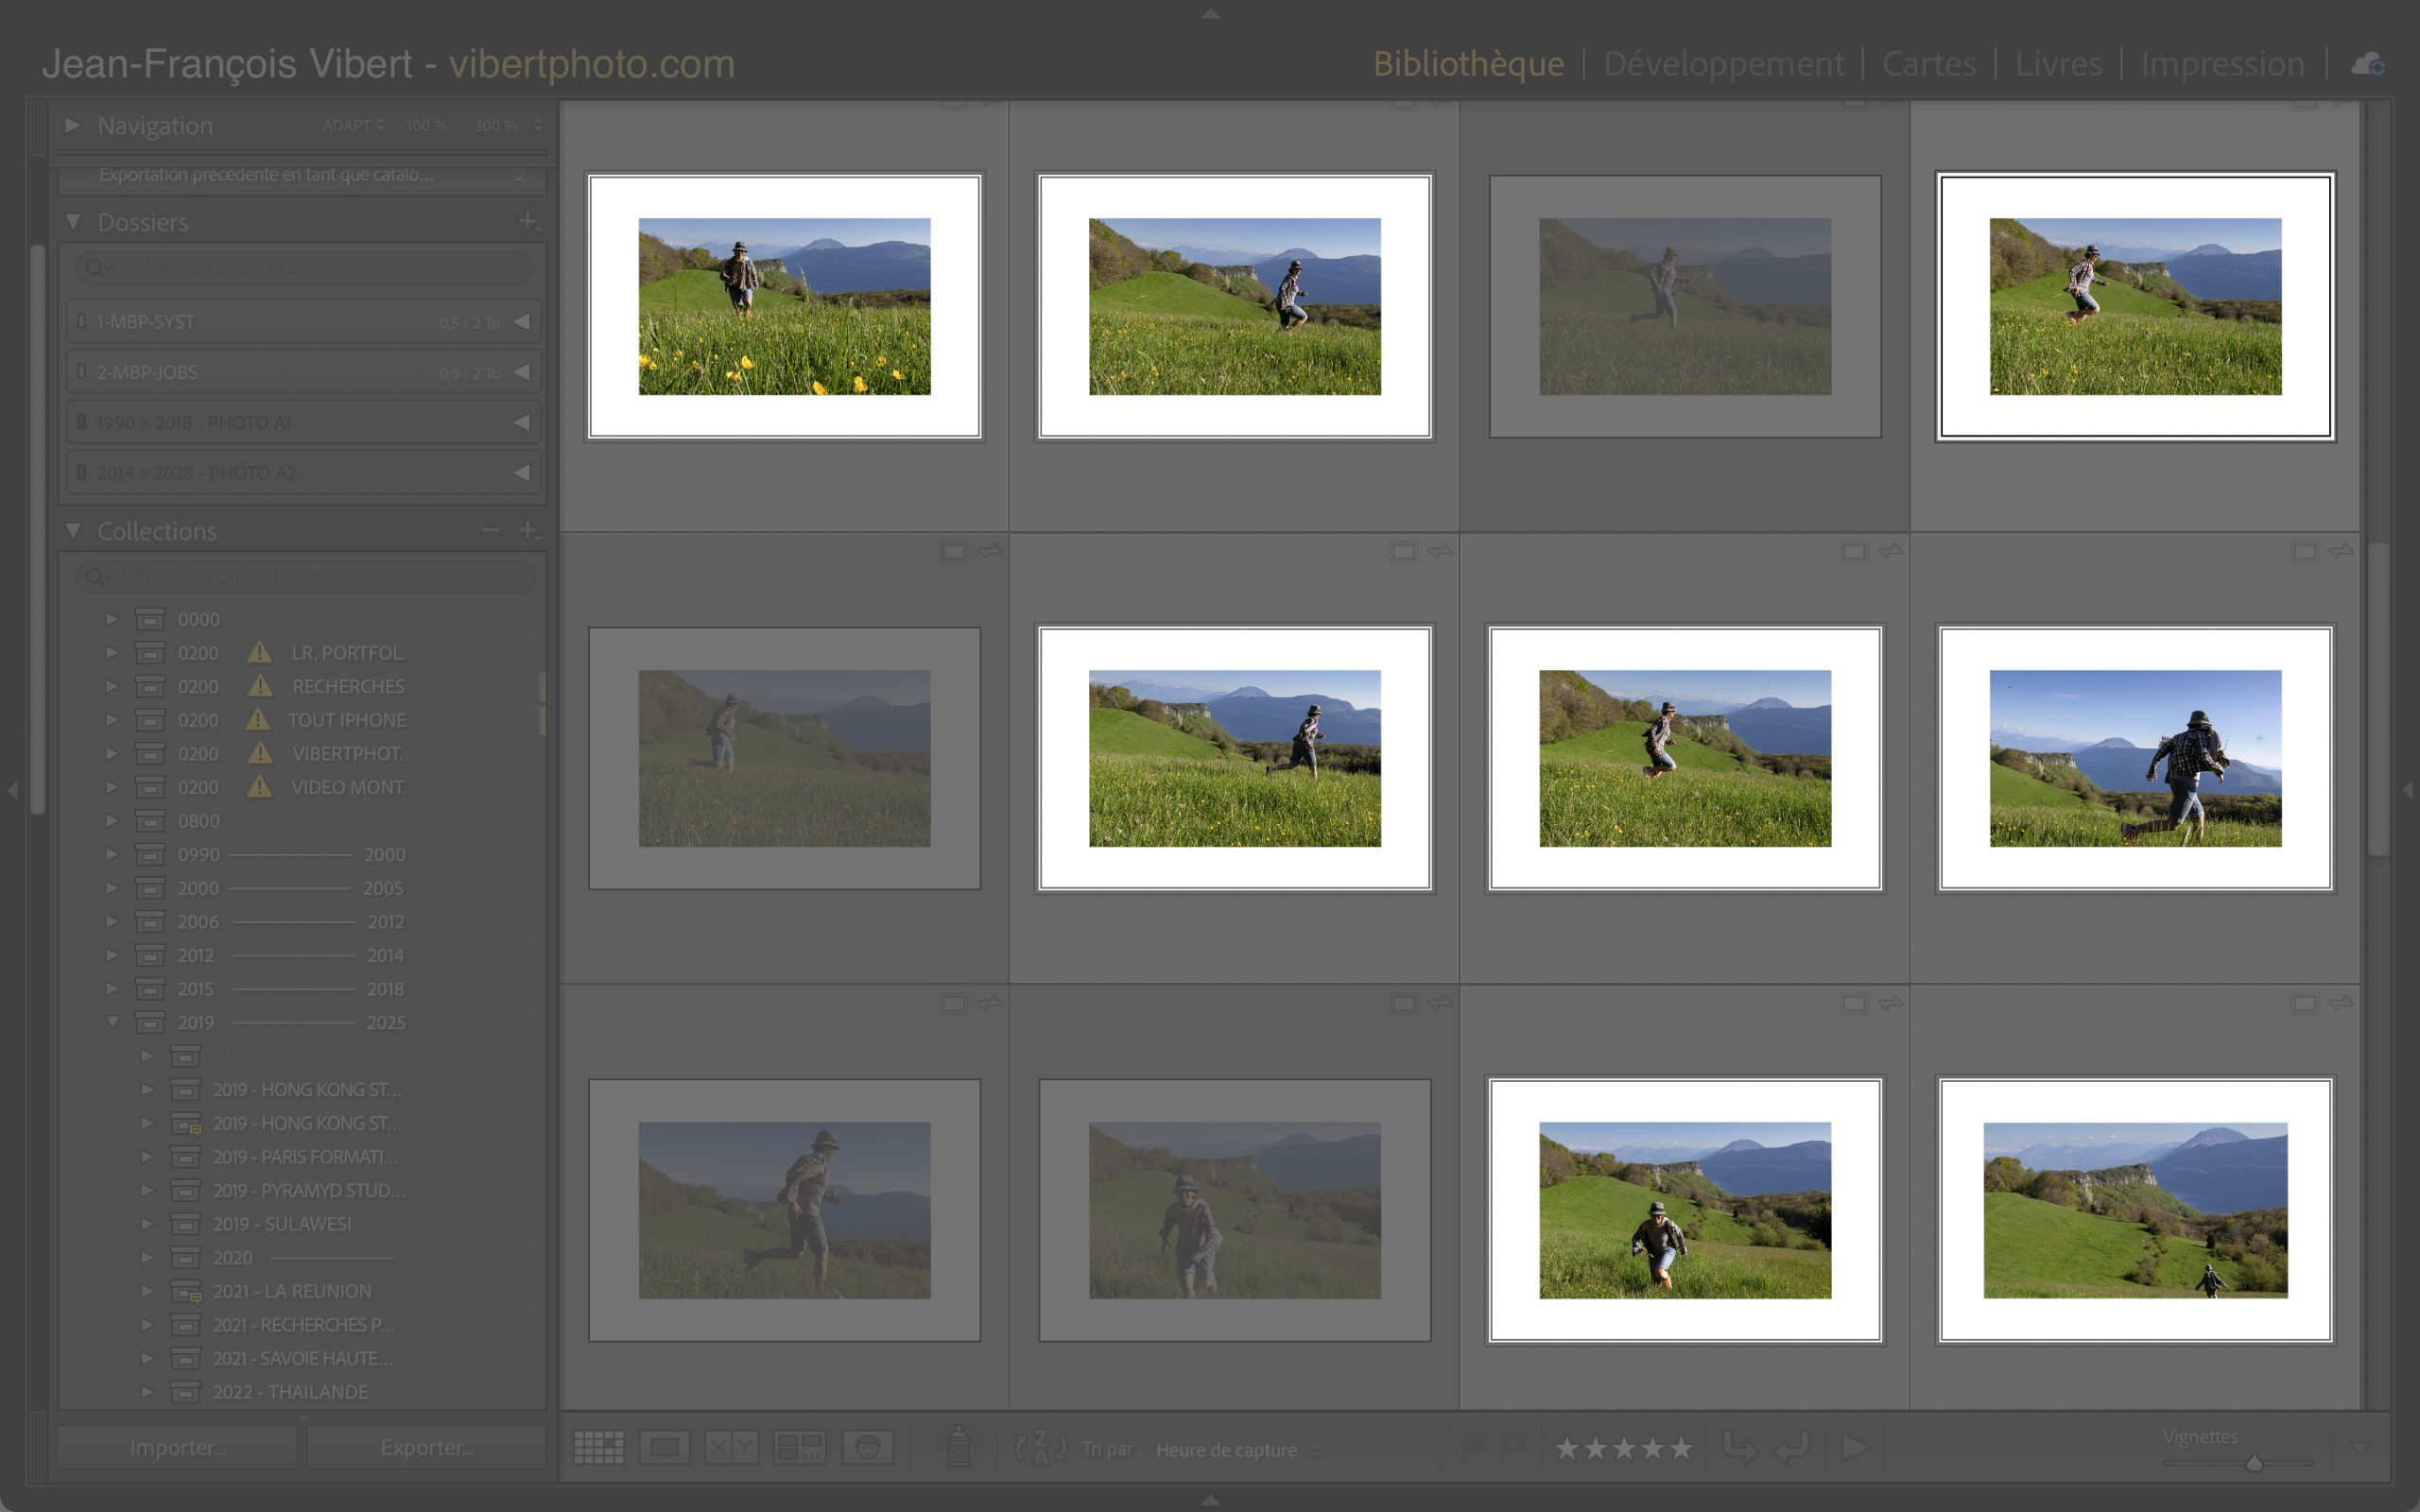Screen dimensions: 2420x1512
Task: Open Survey view mode
Action: tap(800, 1447)
